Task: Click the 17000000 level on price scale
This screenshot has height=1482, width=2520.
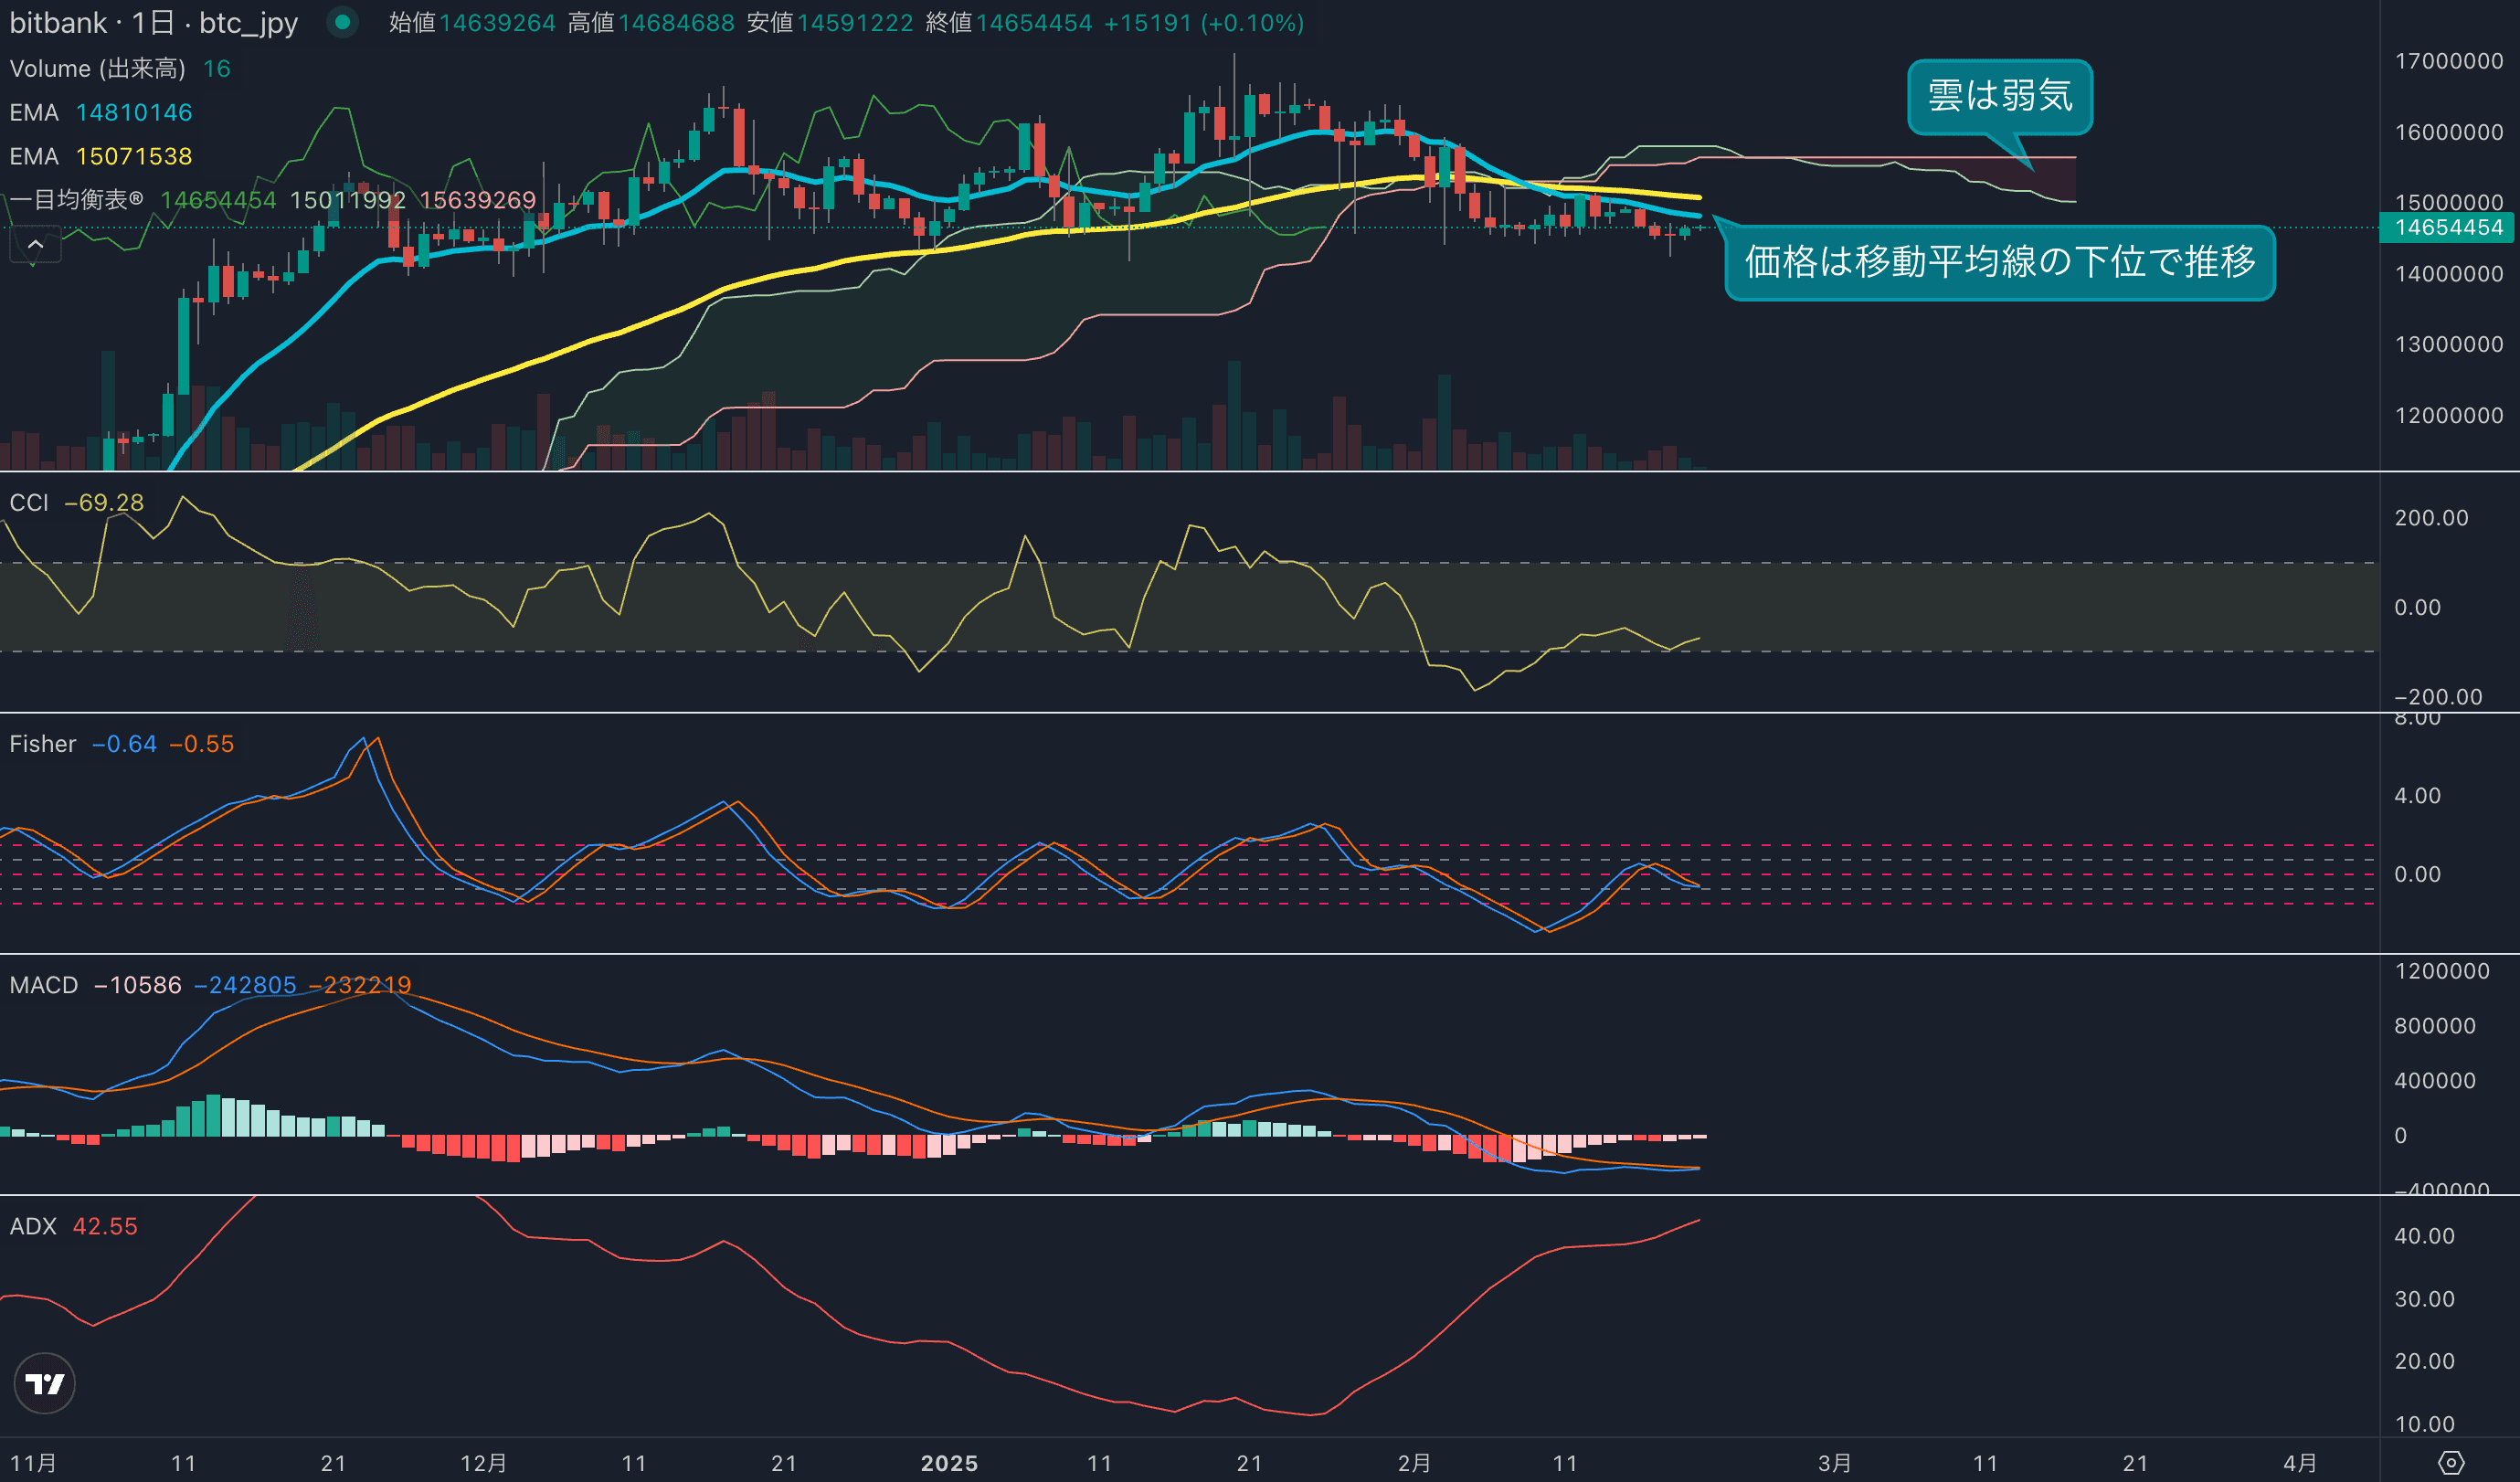Action: tap(2448, 61)
